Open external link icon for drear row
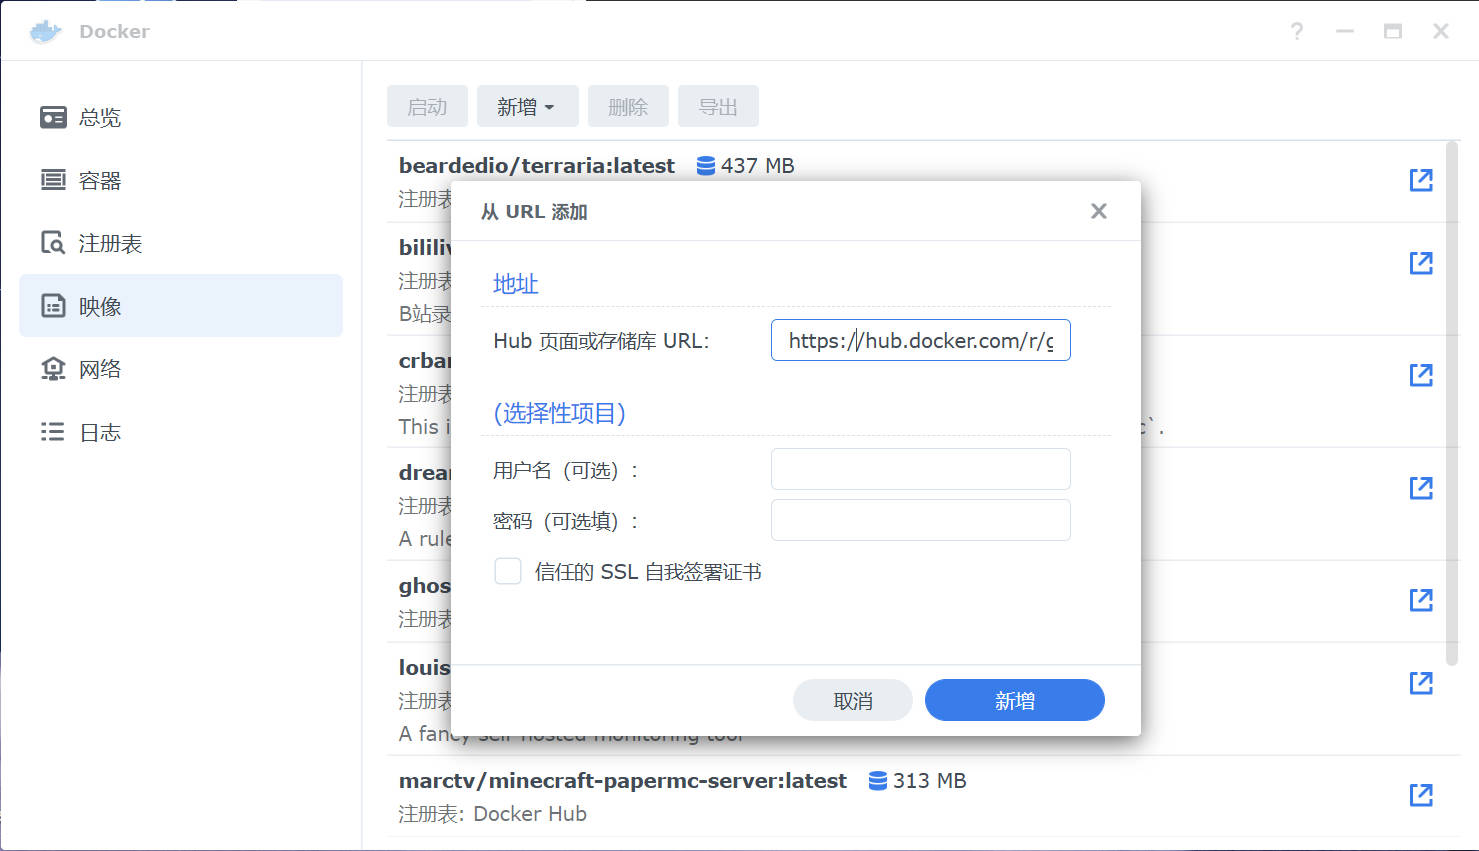 [x=1421, y=488]
